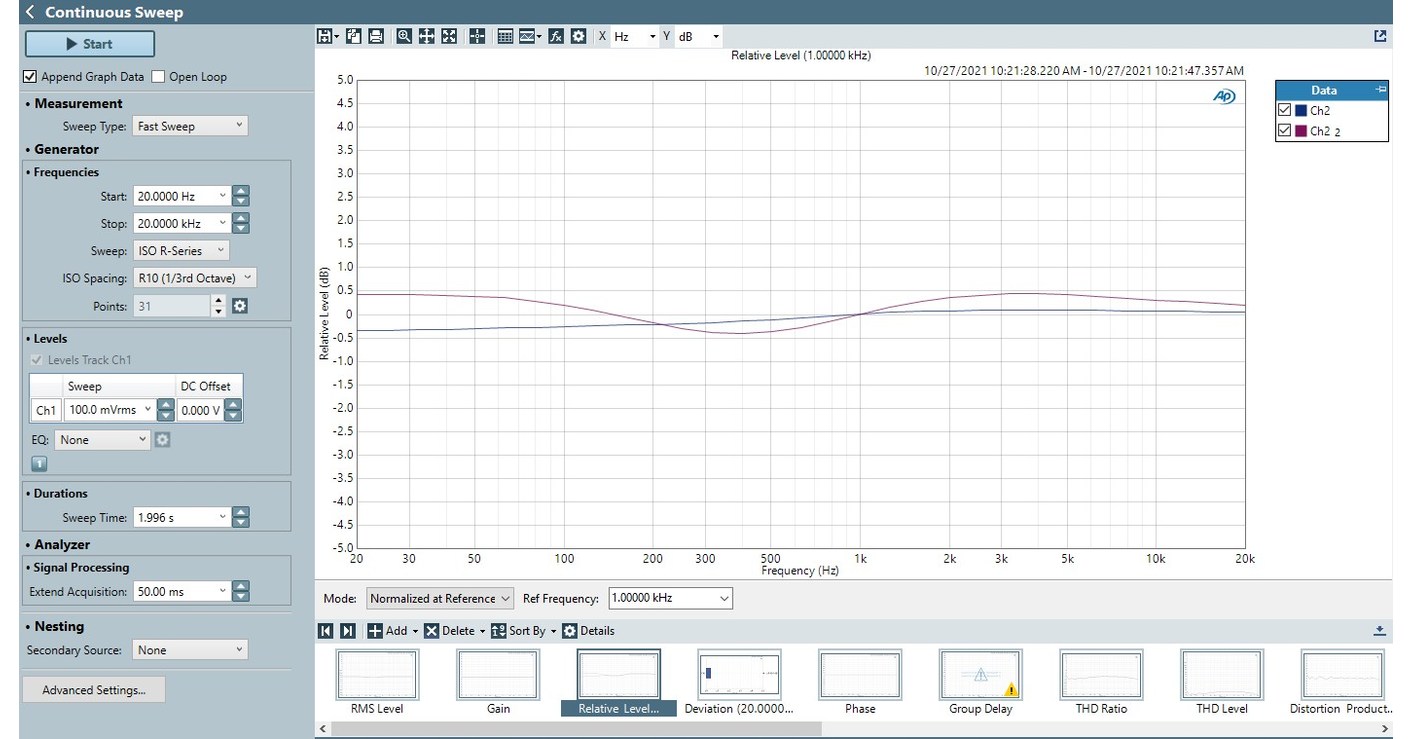Image resolution: width=1412 pixels, height=739 pixels.
Task: Click the fx derived measurement icon
Action: click(x=556, y=35)
